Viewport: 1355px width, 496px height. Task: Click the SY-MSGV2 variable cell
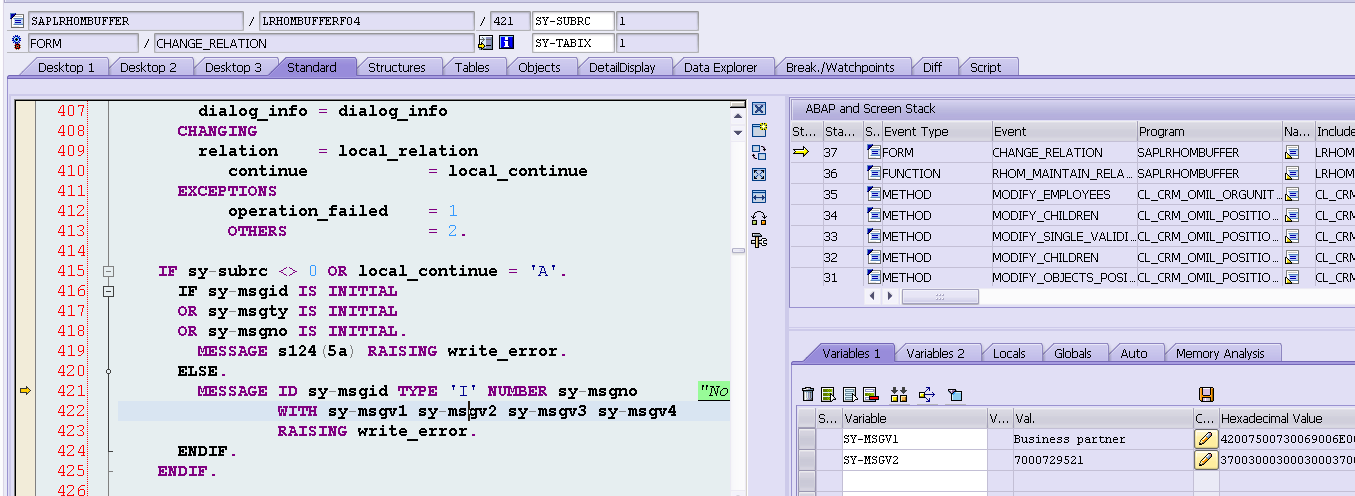pyautogui.click(x=914, y=460)
